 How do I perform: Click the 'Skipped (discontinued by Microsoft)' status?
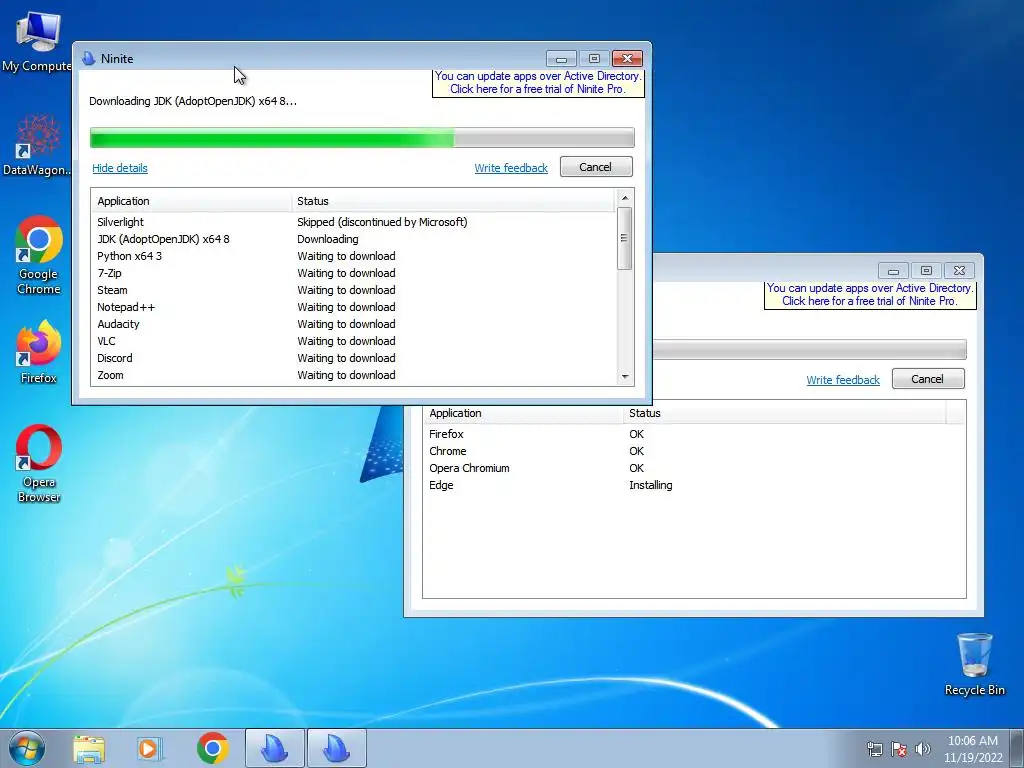tap(382, 222)
